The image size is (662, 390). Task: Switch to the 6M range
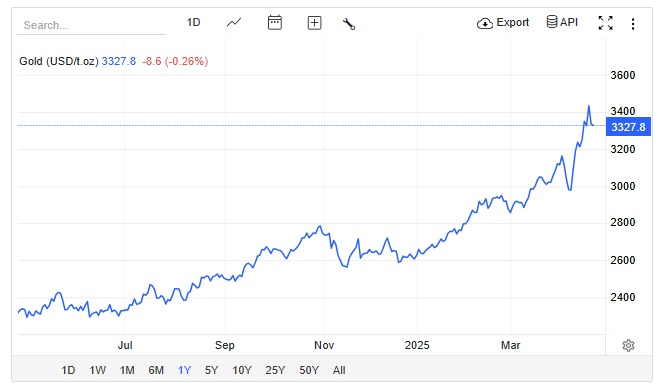pos(156,370)
